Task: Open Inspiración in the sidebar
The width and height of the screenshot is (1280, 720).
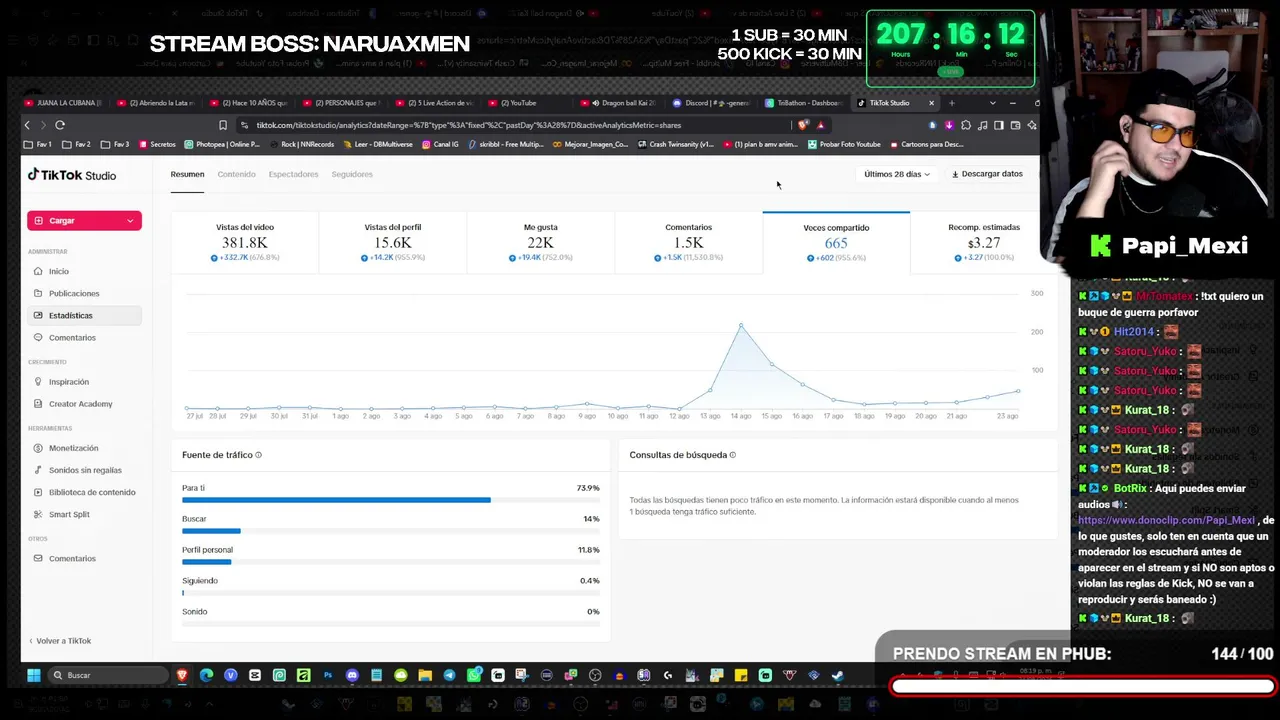Action: (69, 382)
